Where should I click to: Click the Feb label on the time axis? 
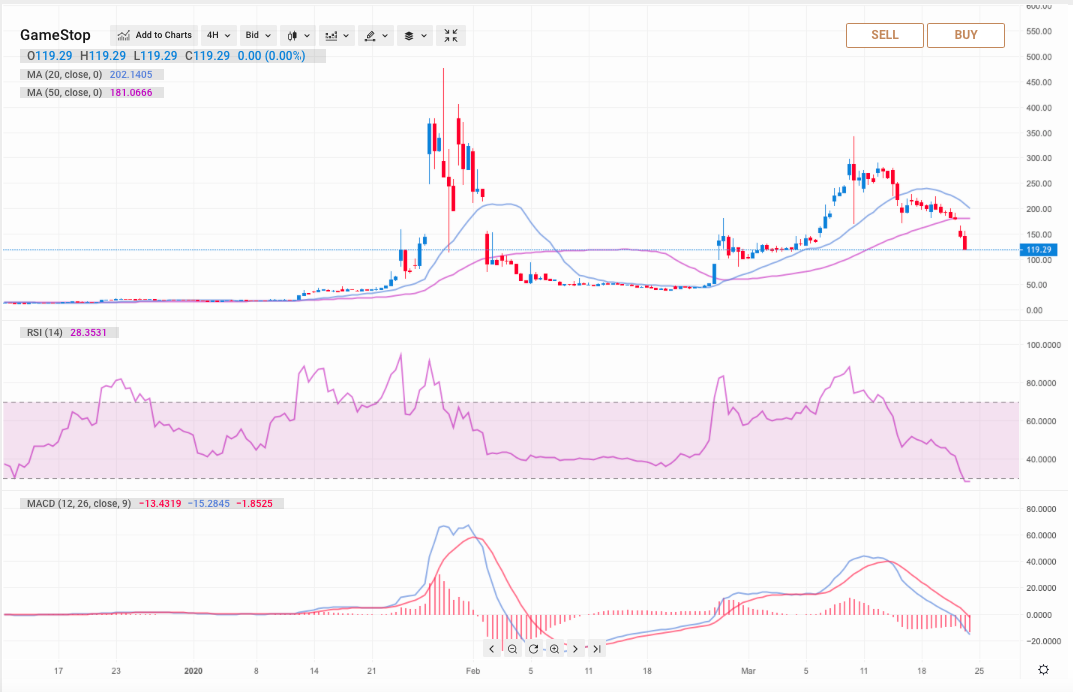point(473,671)
